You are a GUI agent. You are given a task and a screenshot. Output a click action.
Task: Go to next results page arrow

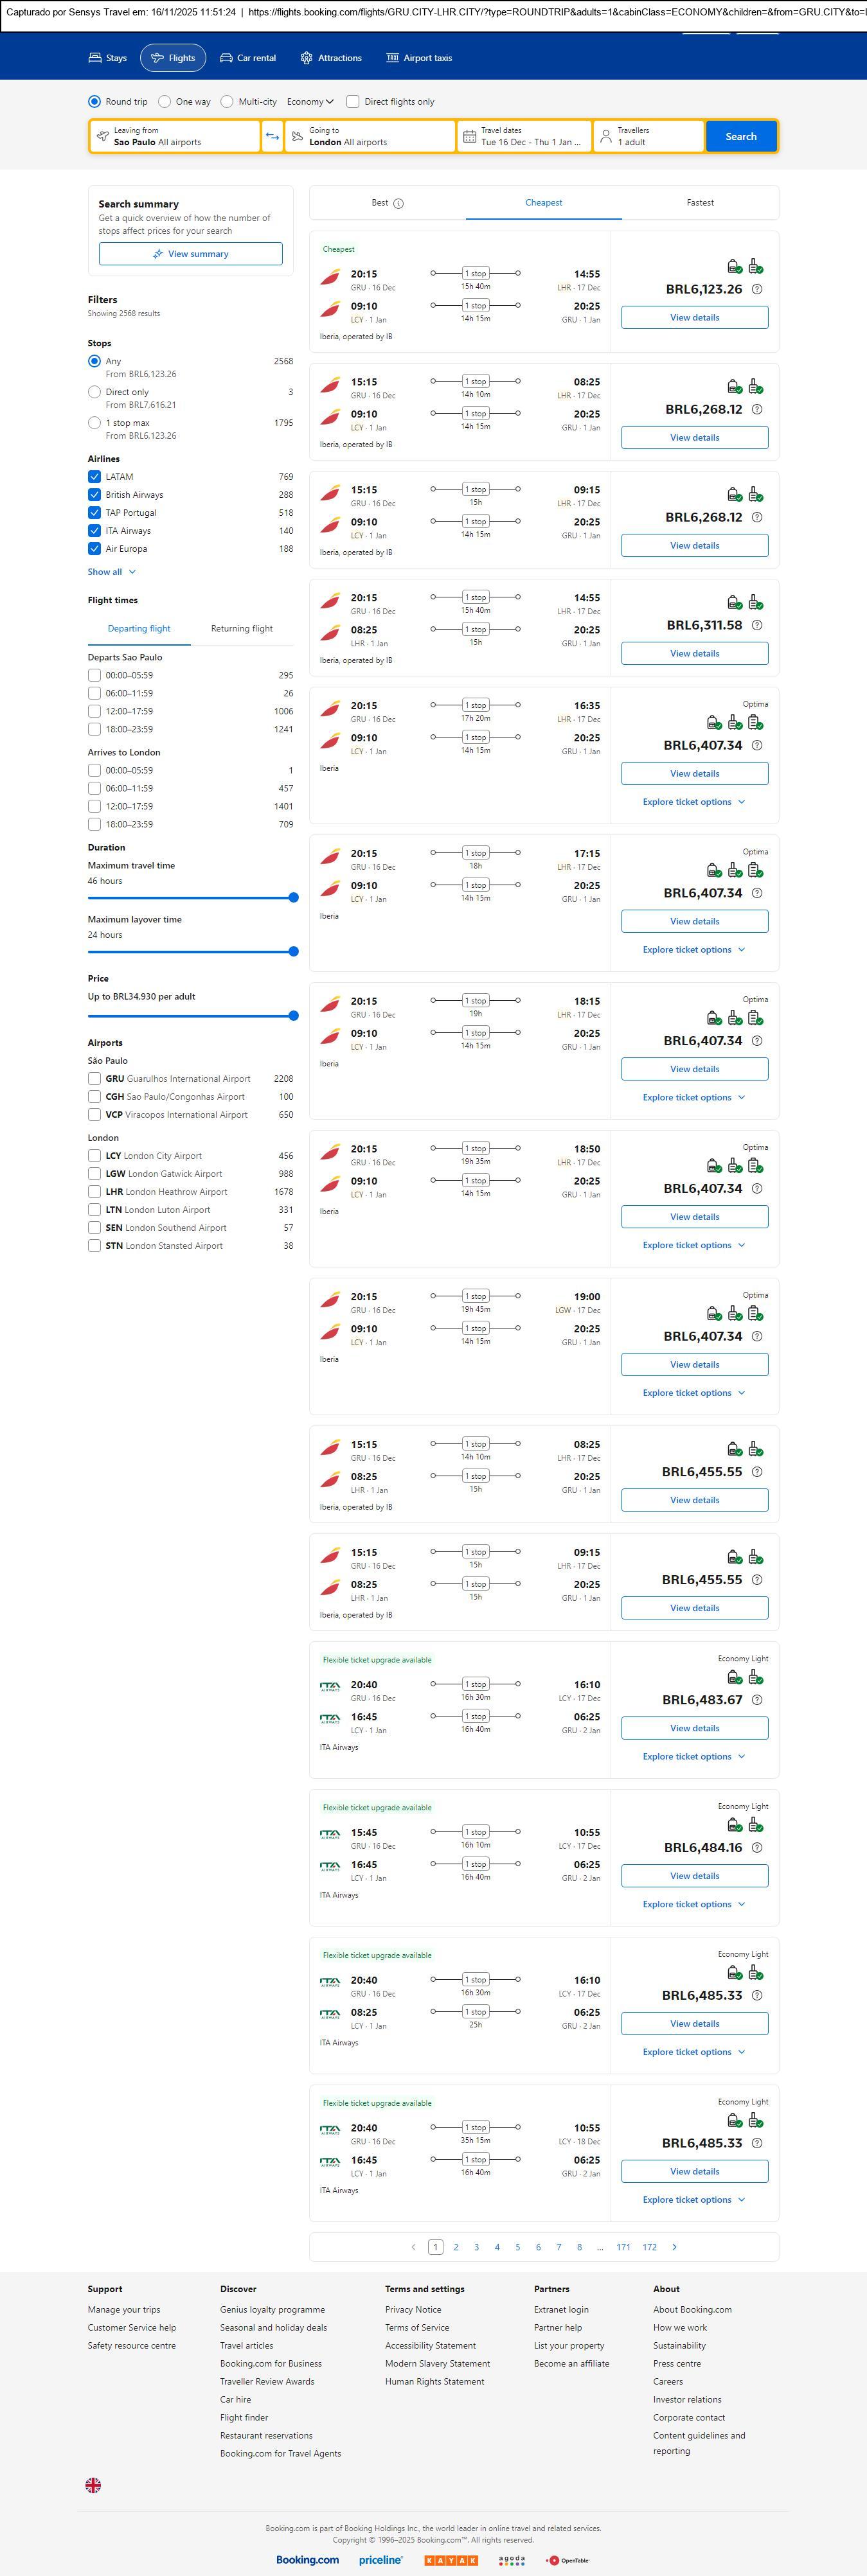coord(675,2246)
